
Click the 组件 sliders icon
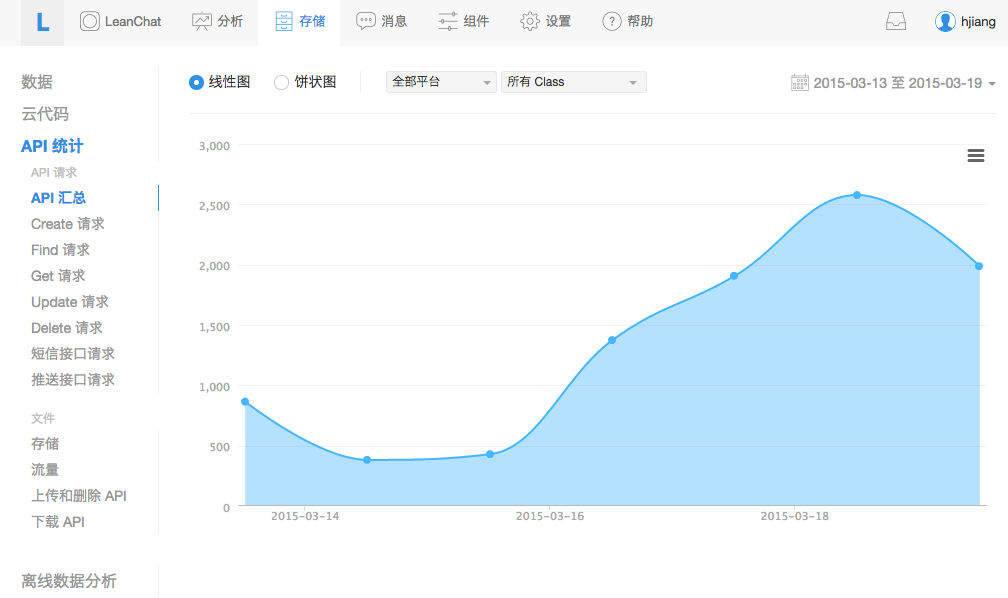[447, 21]
